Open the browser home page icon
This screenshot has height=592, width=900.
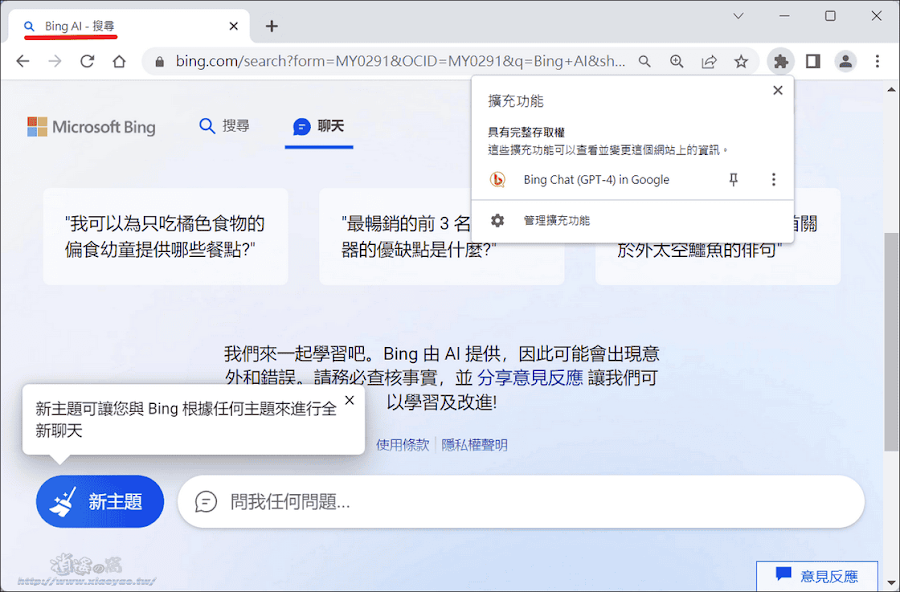pos(119,61)
